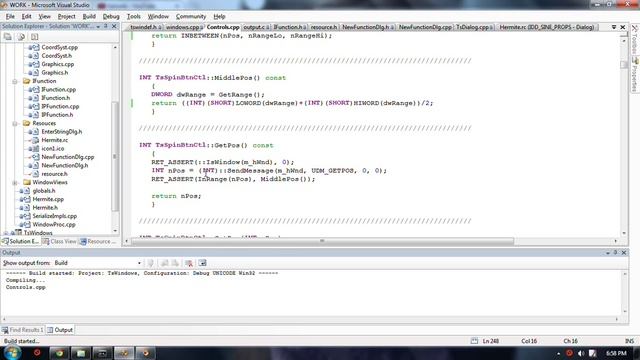The width and height of the screenshot is (640, 360).
Task: Toggle auto-hide pin on Output panel
Action: [616, 253]
